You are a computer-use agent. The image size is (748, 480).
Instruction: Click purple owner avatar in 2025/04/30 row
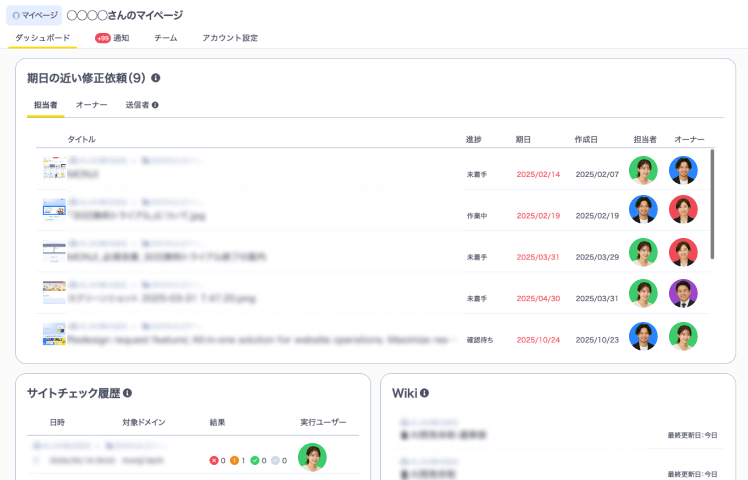683,293
